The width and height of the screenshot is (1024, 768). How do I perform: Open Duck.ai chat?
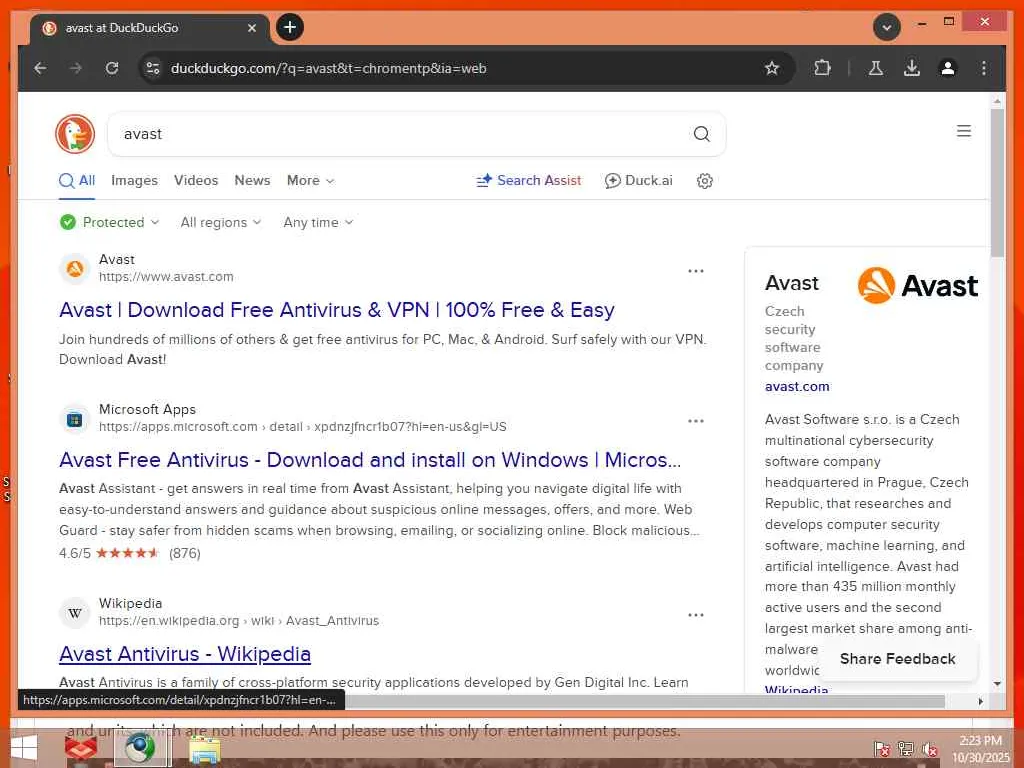coord(639,181)
